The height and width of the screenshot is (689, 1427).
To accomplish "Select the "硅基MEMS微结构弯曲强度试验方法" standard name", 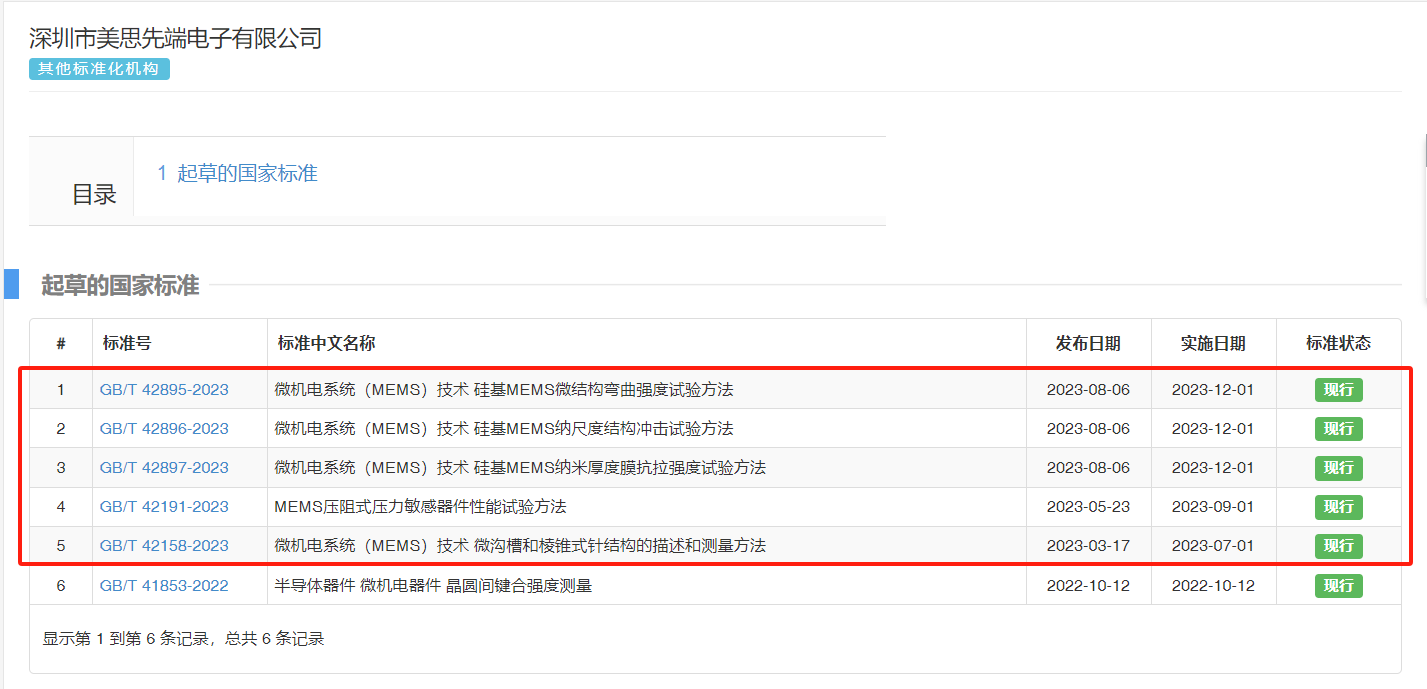I will (x=604, y=390).
